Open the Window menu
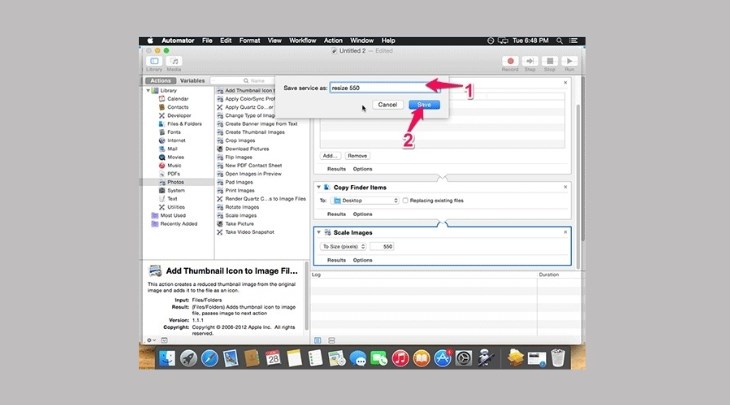Screen dimensions: 730x405 tap(362, 40)
